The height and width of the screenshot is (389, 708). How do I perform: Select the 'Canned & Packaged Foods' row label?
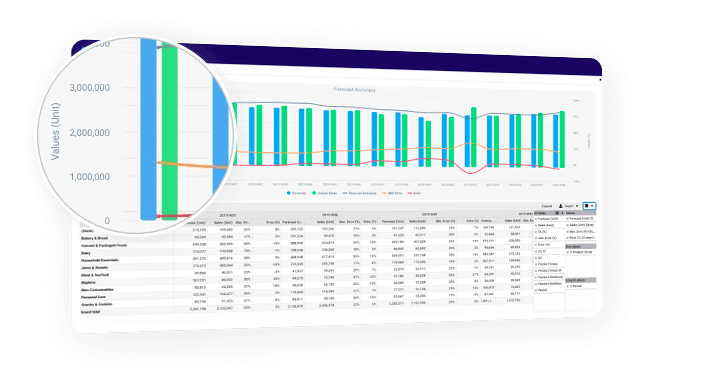[104, 245]
